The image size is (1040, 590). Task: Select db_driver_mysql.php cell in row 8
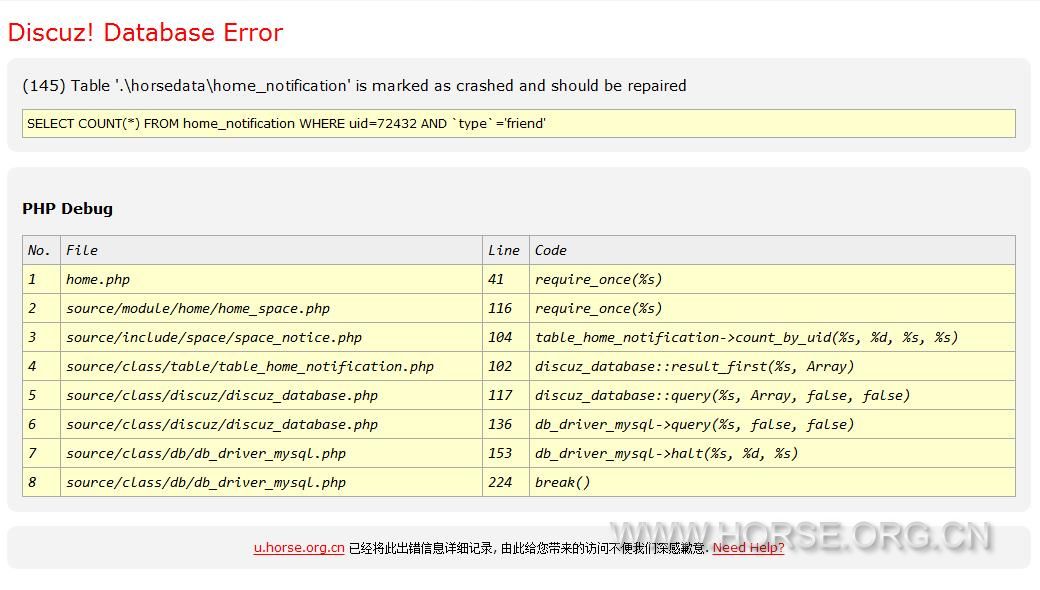[271, 482]
